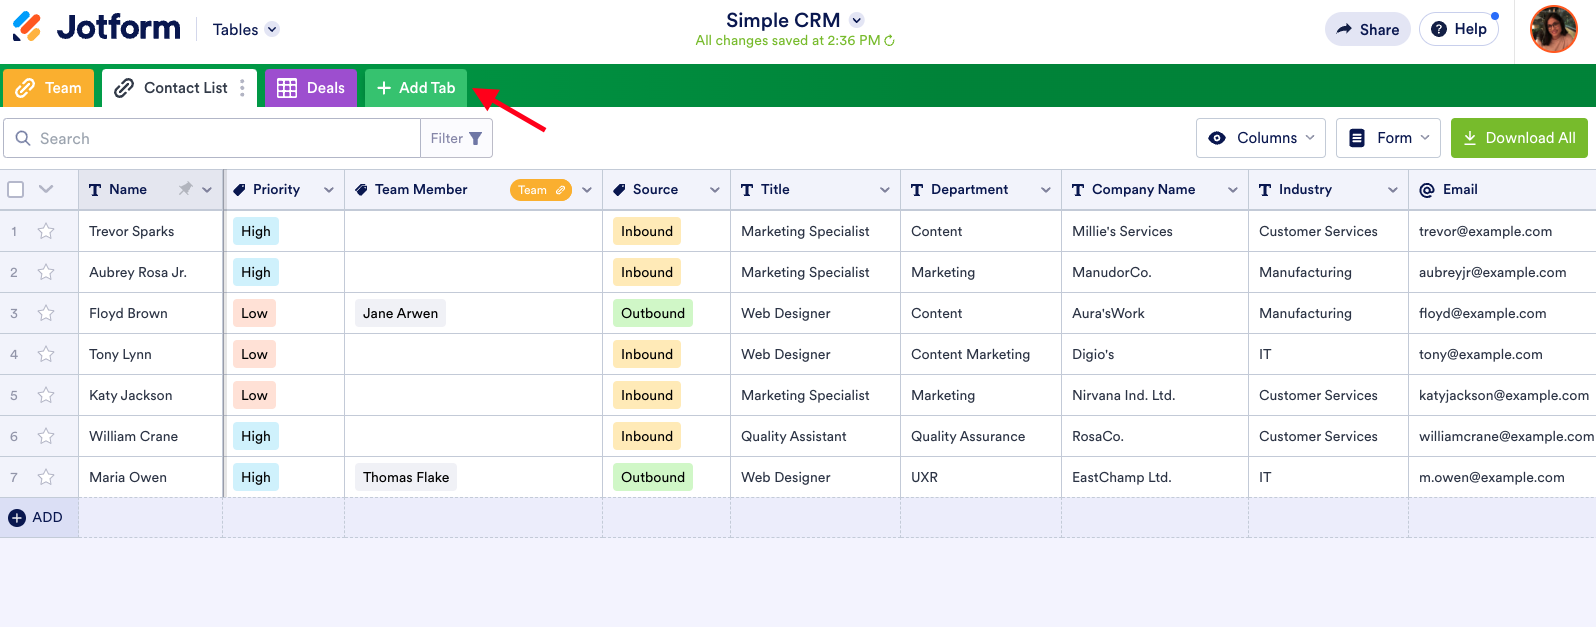Open the Columns visibility menu

[1260, 138]
